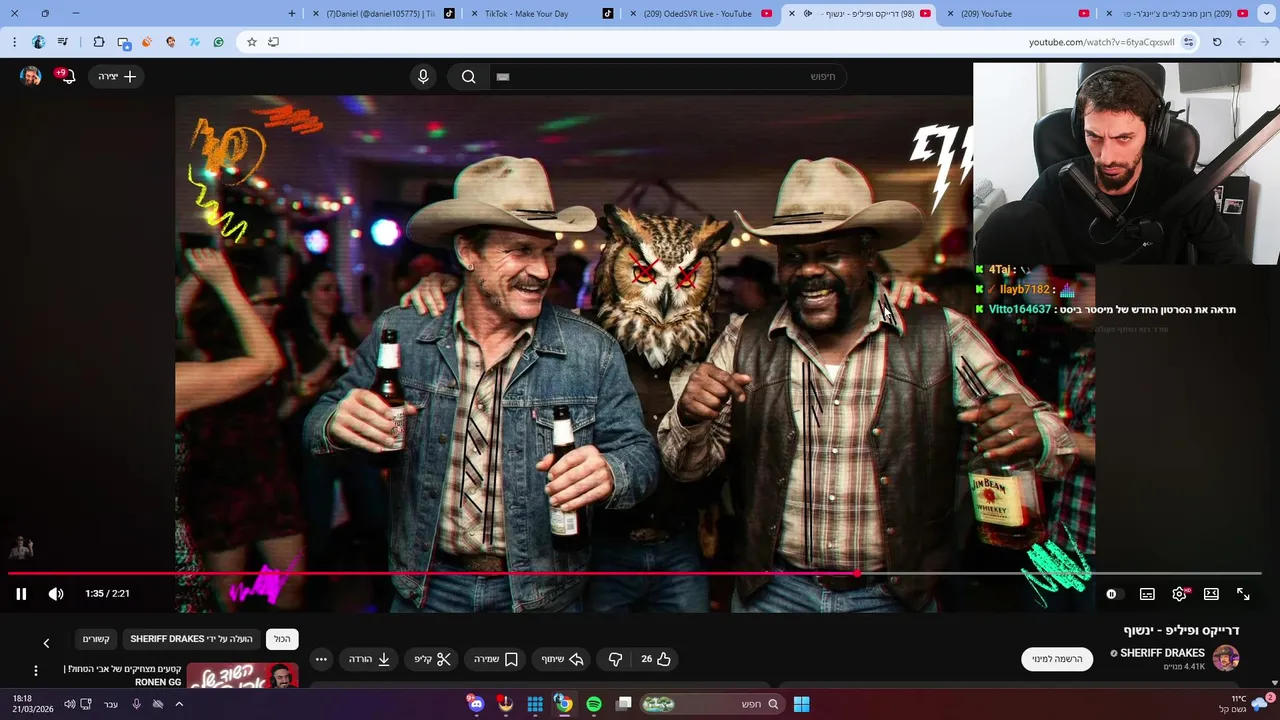Open the SHERIFF DRAKES channel name link
This screenshot has height=720, width=1280.
point(1162,653)
